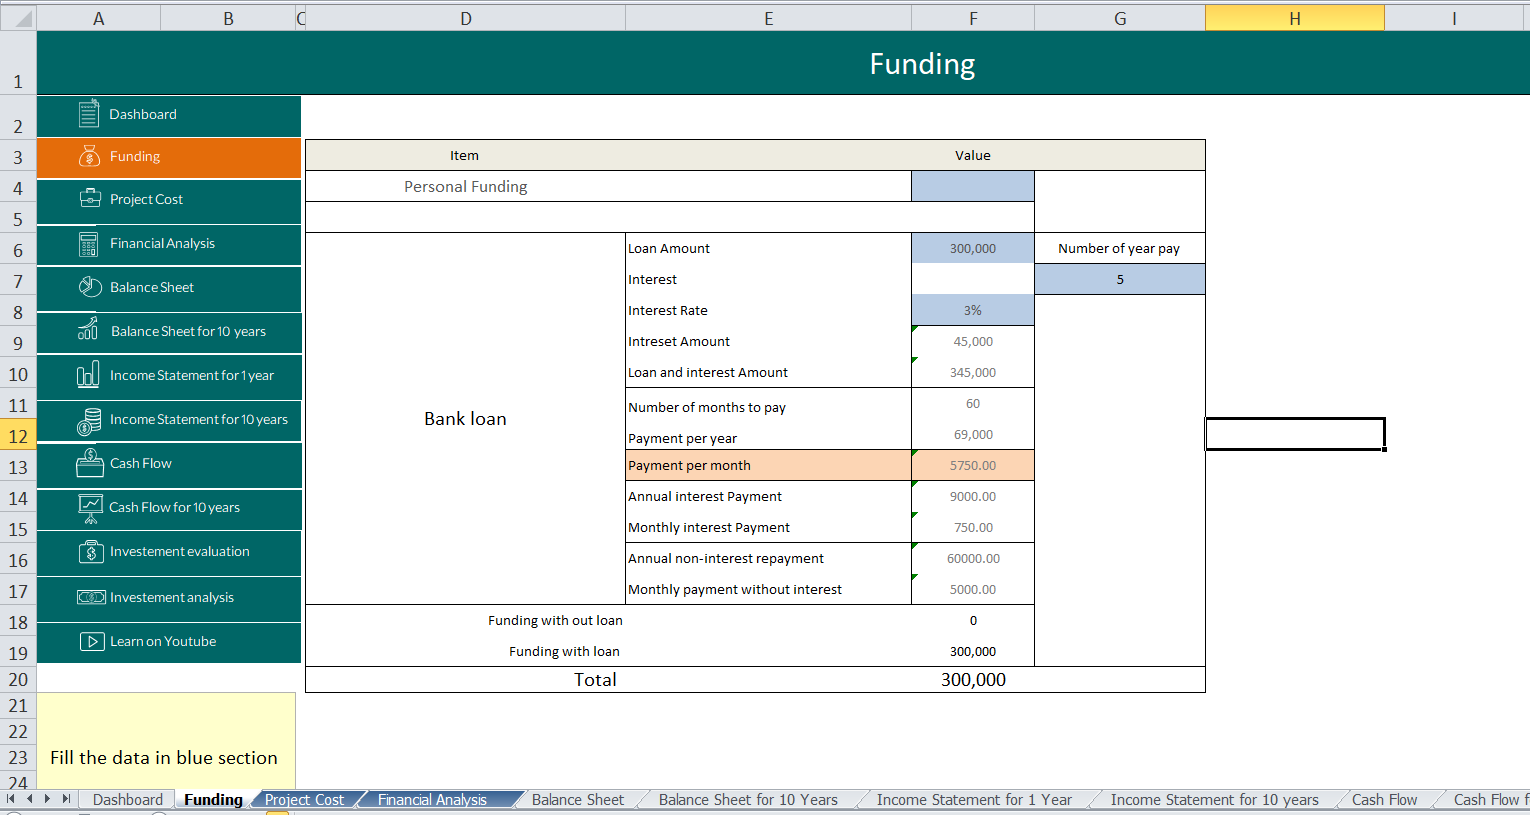Image resolution: width=1530 pixels, height=815 pixels.
Task: Select the Personal Funding blue value cell
Action: tap(972, 186)
